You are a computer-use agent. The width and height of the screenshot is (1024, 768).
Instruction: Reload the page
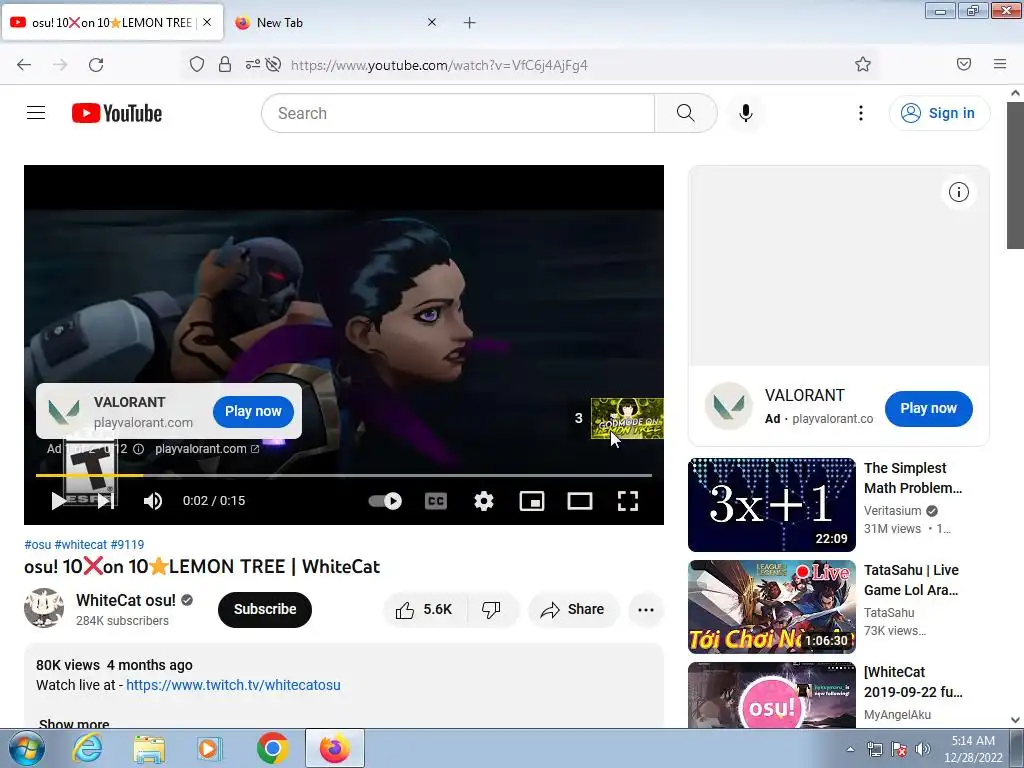pyautogui.click(x=96, y=65)
